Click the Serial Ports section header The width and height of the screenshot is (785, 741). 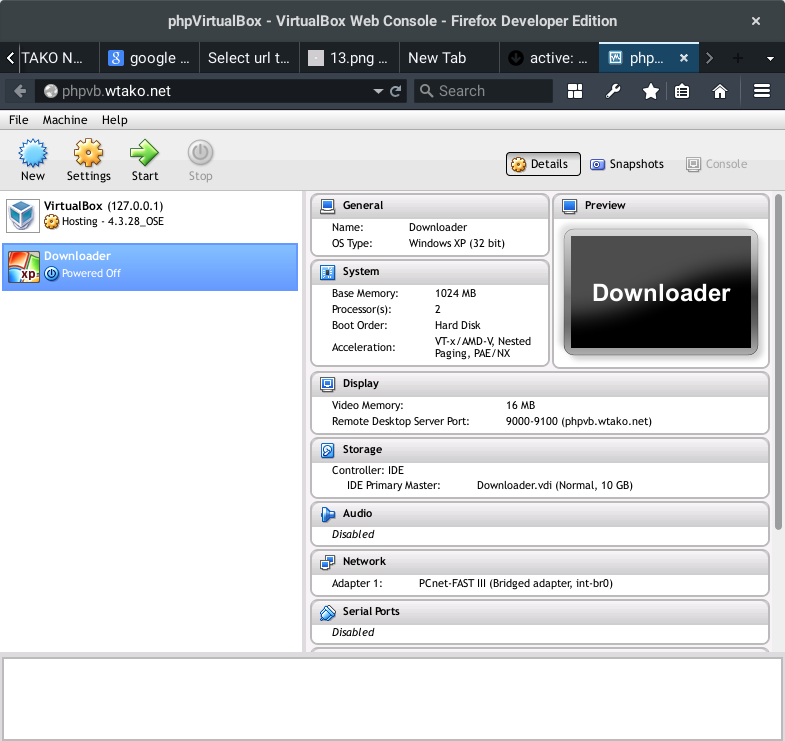(x=540, y=612)
